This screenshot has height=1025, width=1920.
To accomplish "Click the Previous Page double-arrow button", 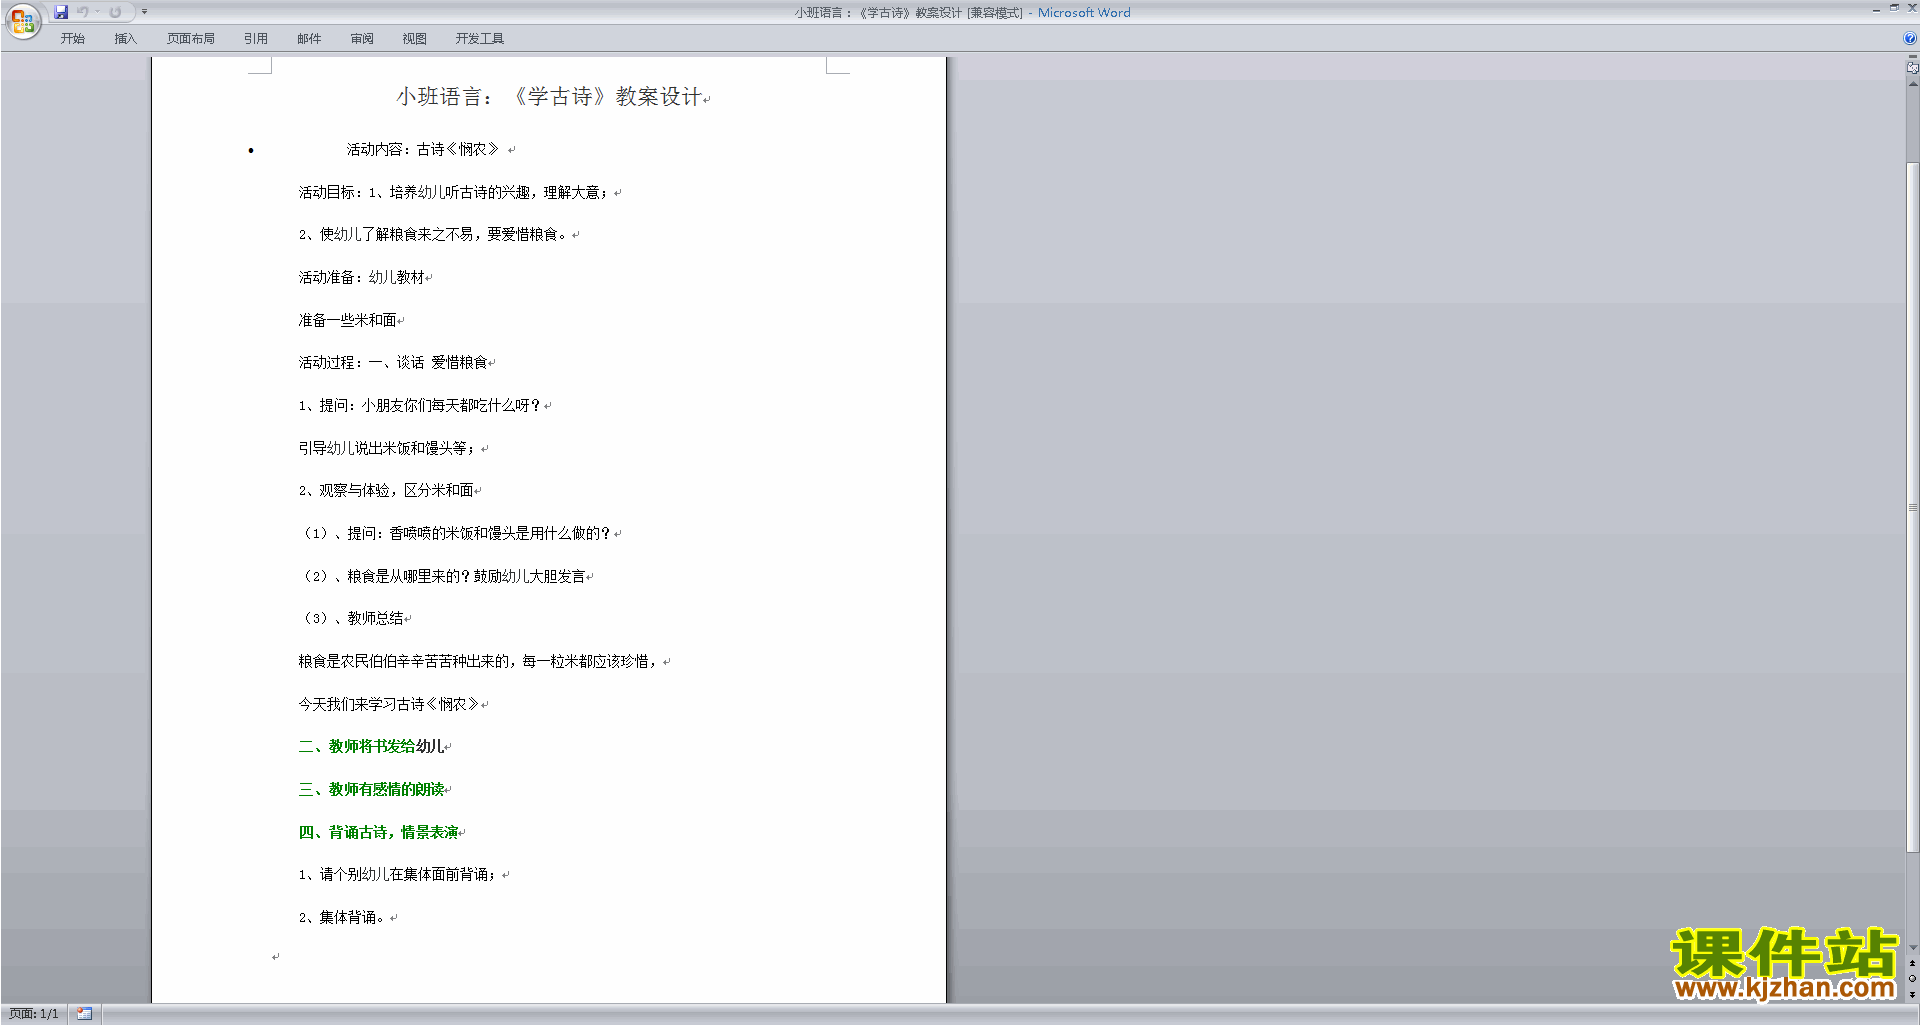I will point(1913,963).
